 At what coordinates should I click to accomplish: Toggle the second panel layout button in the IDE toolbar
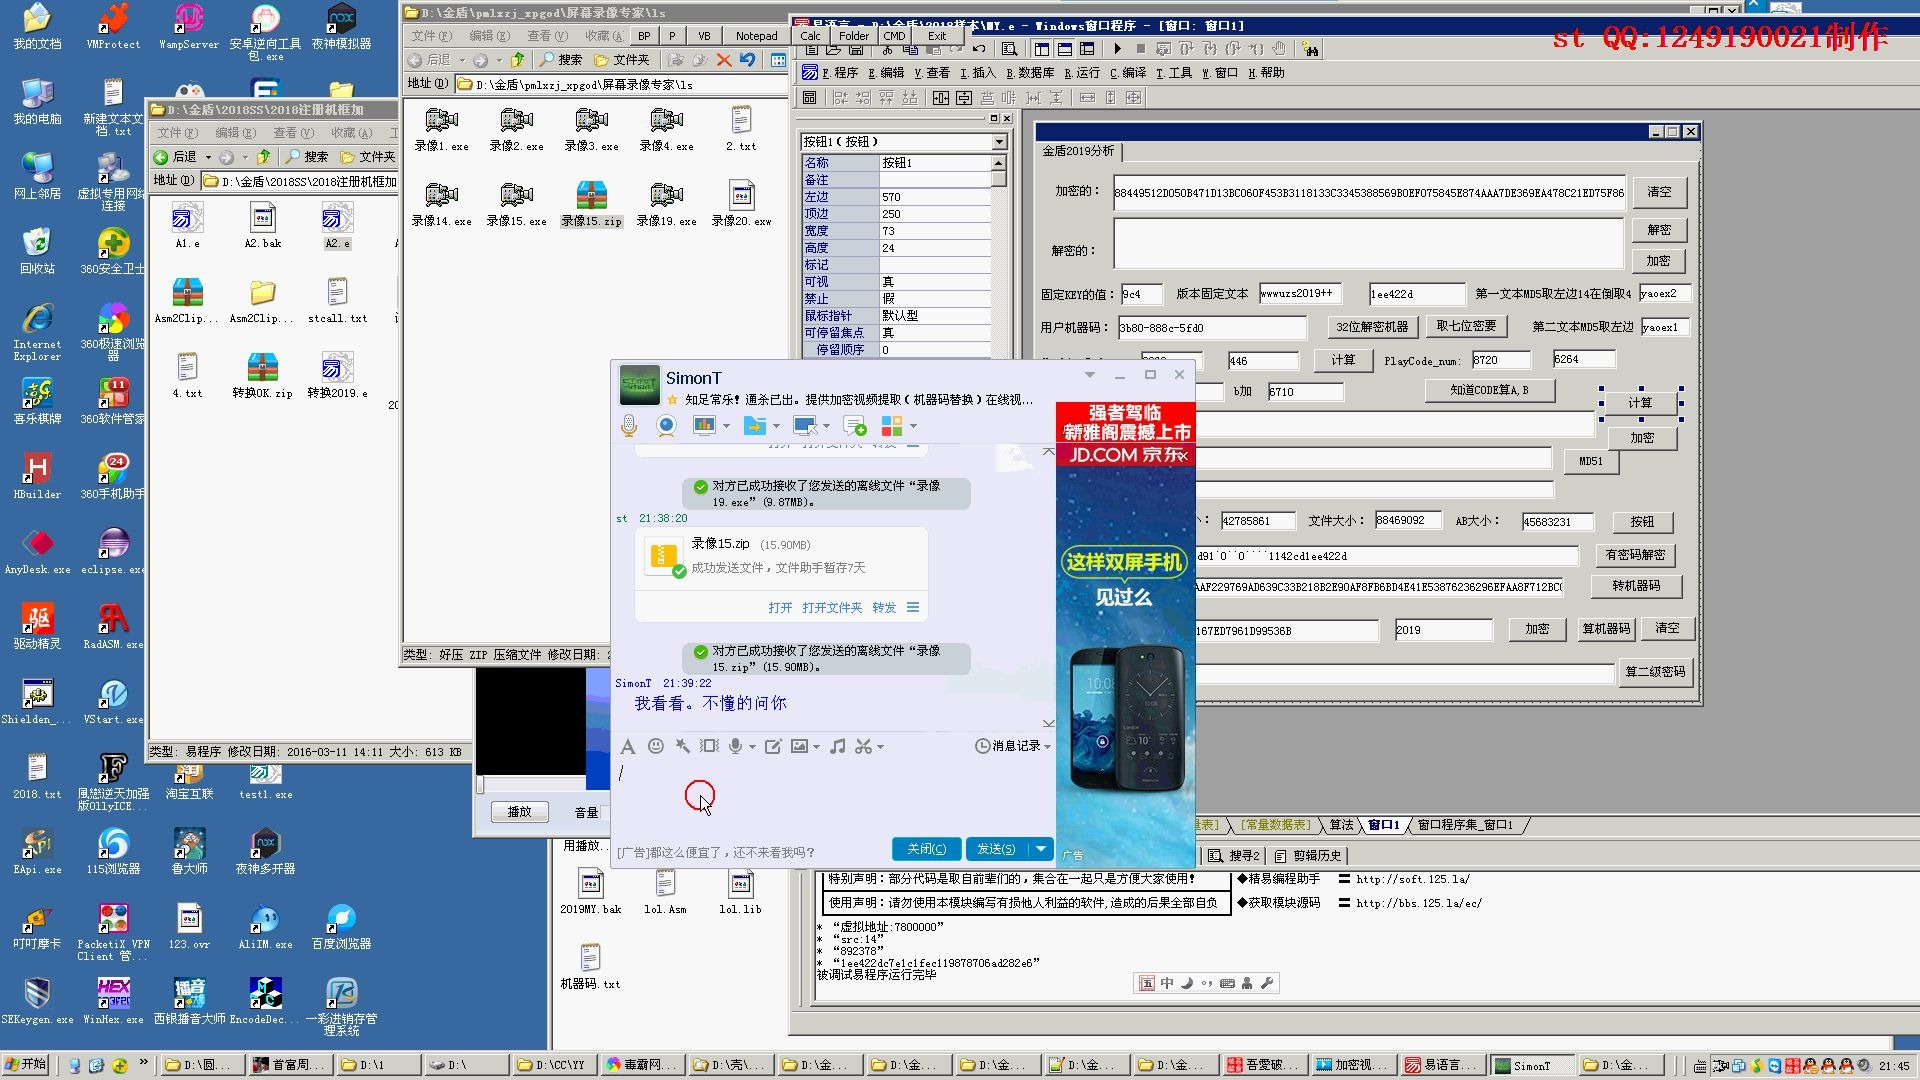coord(1065,49)
